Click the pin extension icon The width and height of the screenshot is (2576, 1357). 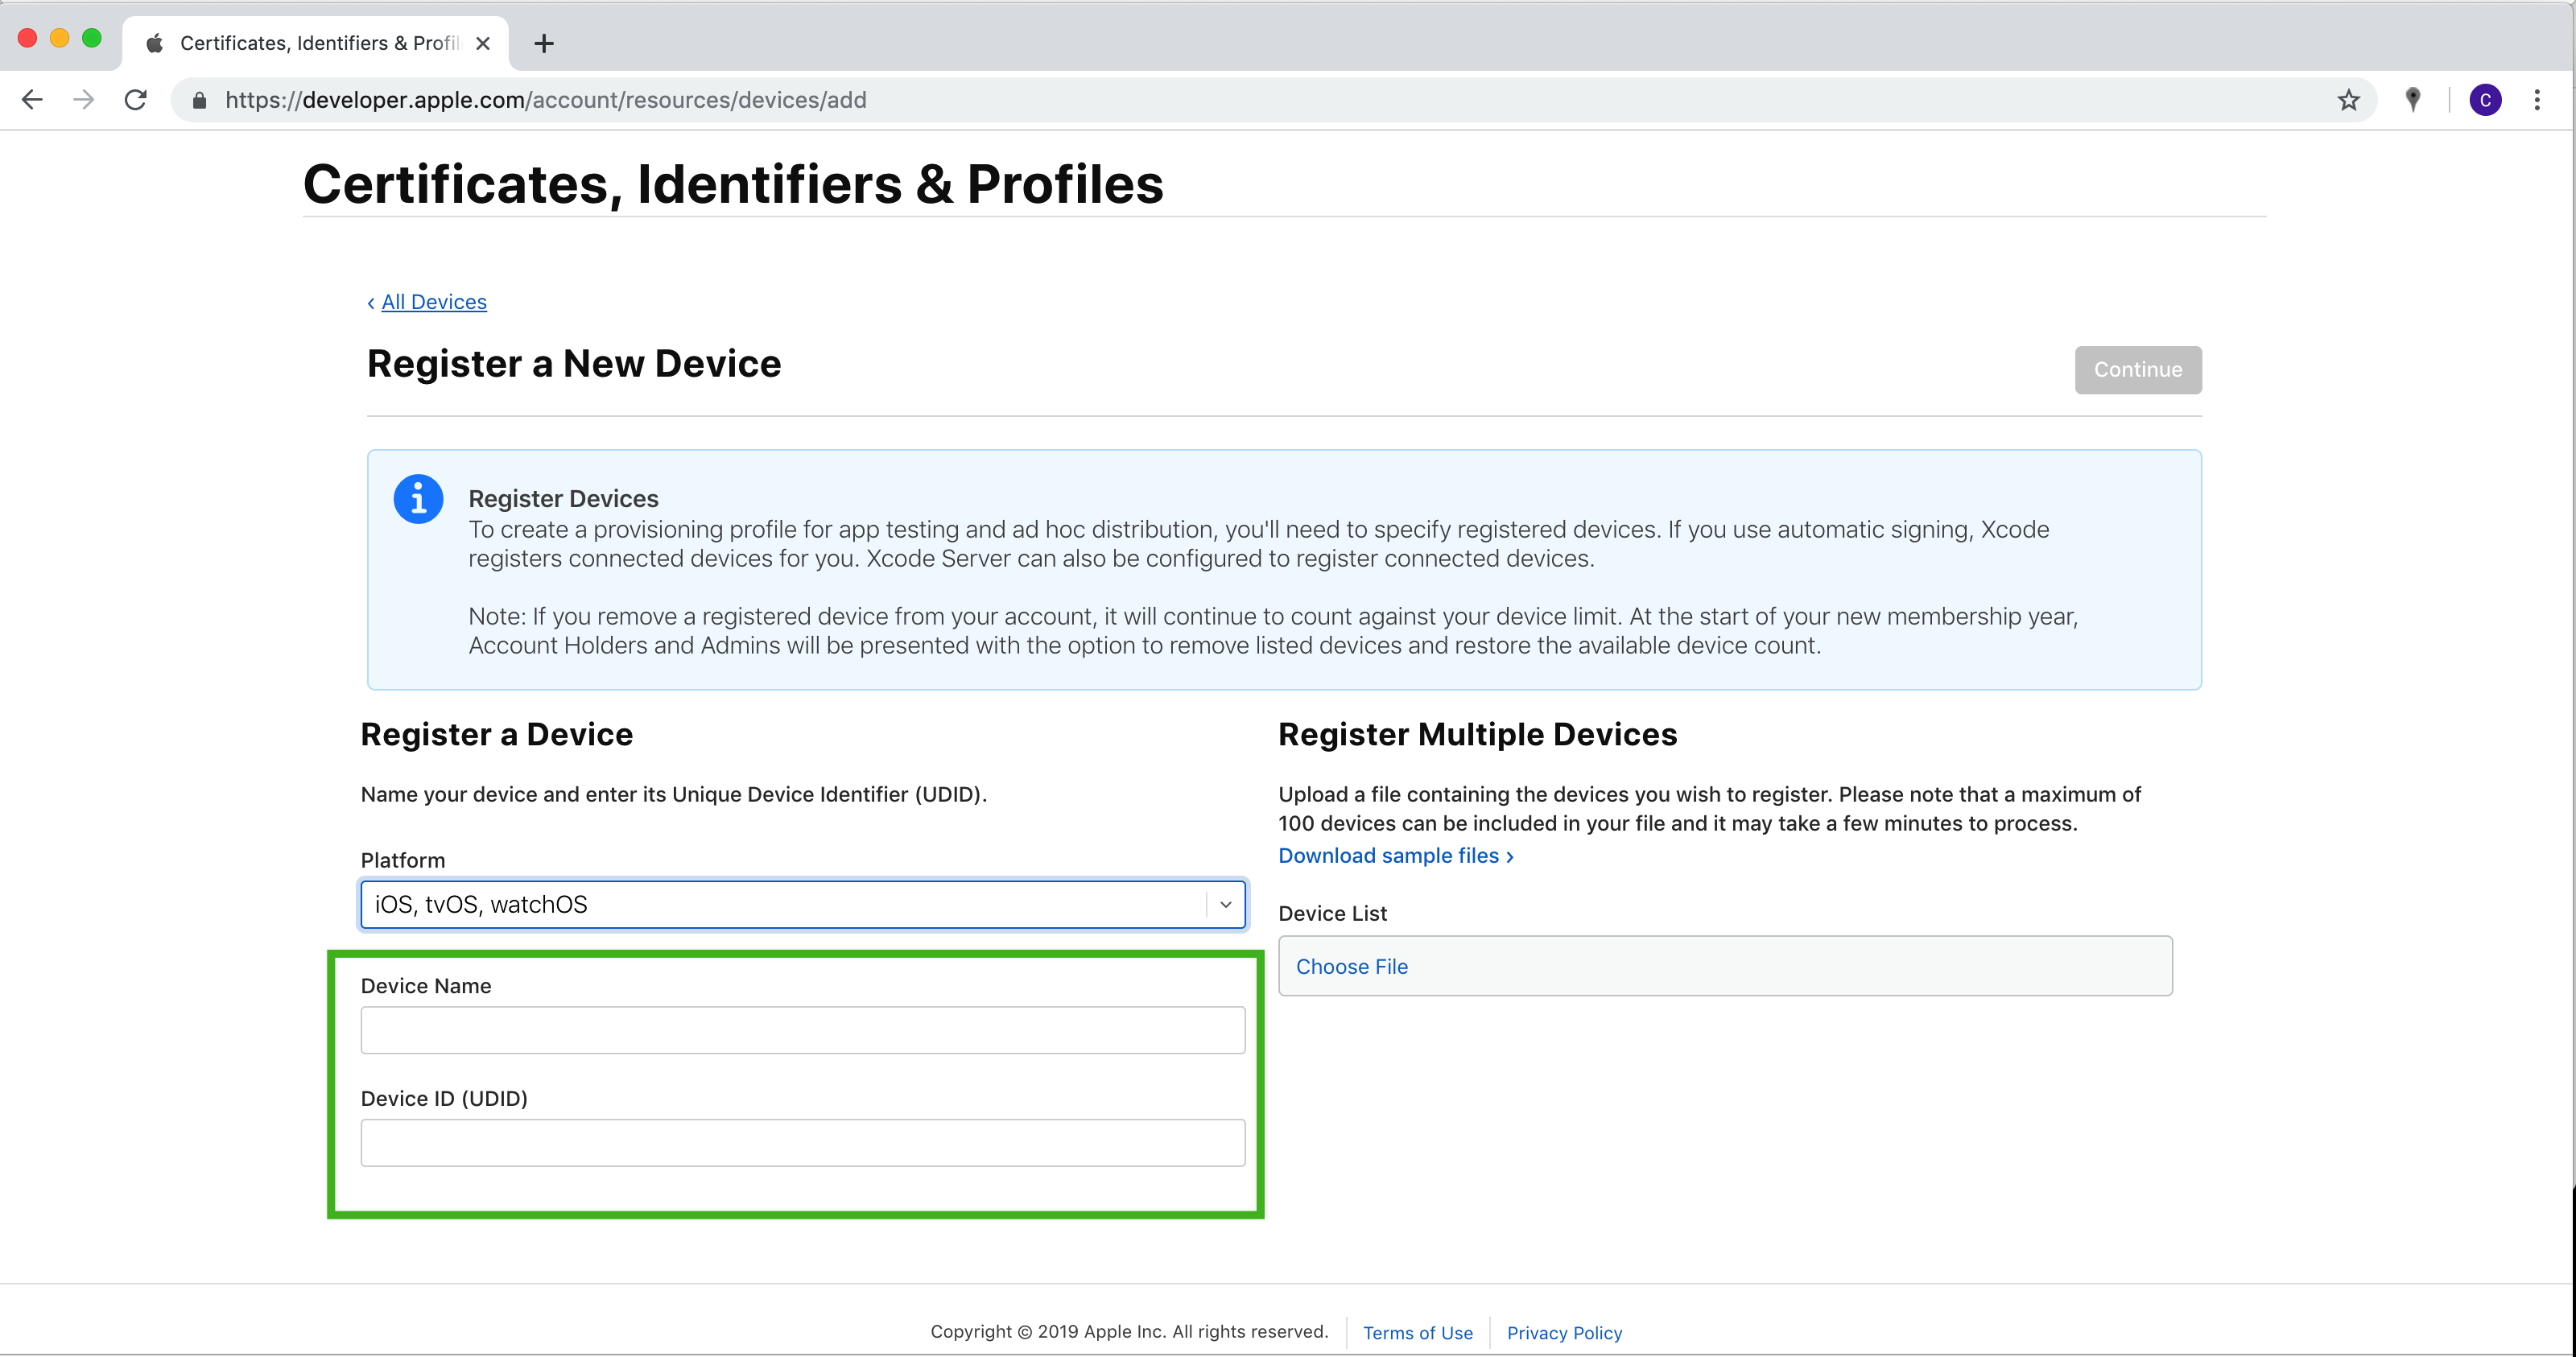click(x=2413, y=99)
